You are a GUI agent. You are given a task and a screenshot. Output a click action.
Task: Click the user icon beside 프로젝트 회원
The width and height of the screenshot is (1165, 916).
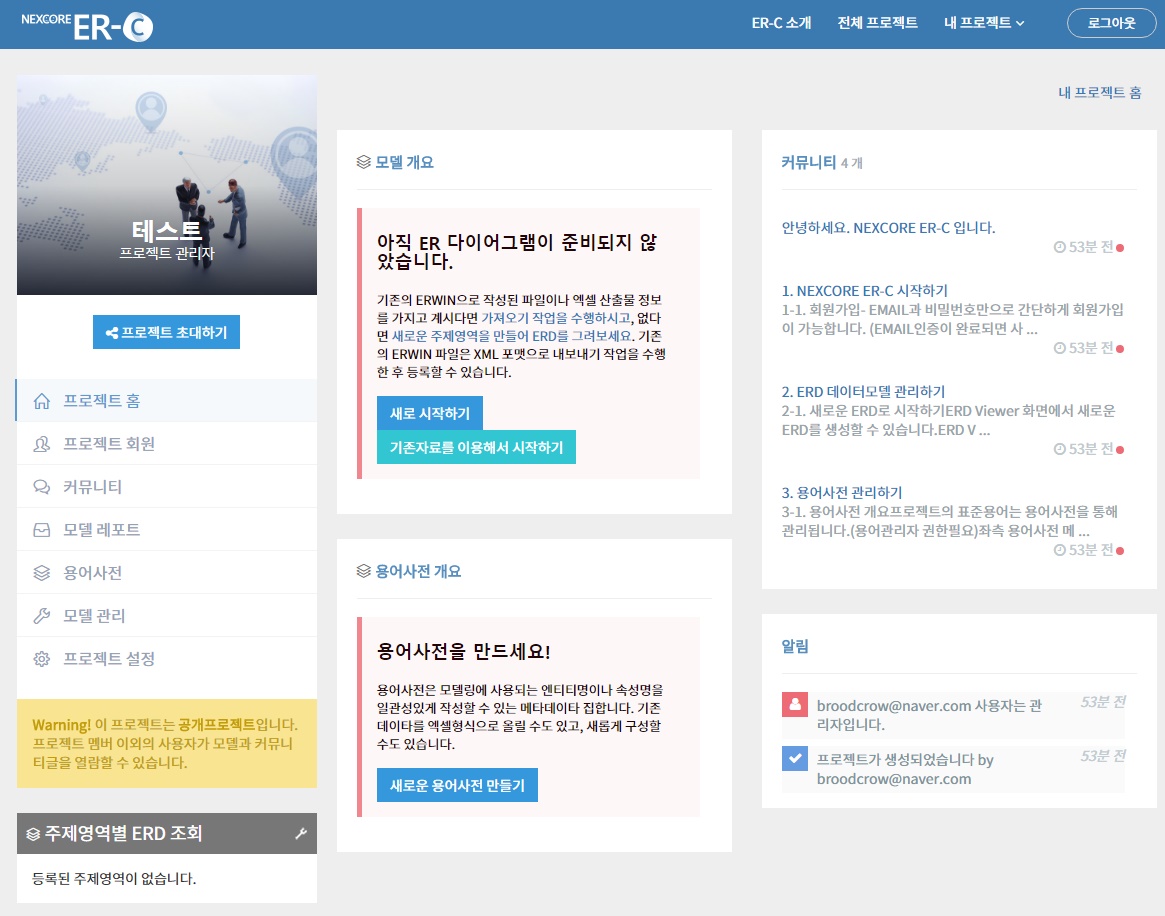click(42, 445)
